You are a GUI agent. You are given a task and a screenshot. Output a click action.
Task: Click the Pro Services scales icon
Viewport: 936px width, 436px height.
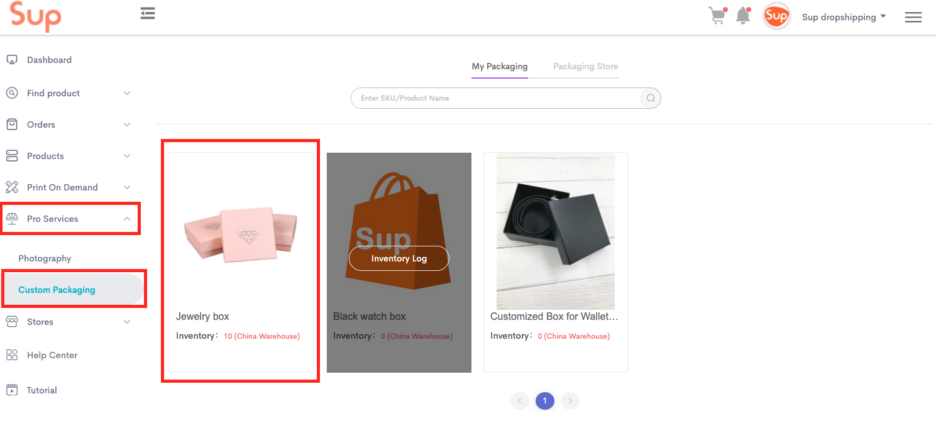(11, 219)
